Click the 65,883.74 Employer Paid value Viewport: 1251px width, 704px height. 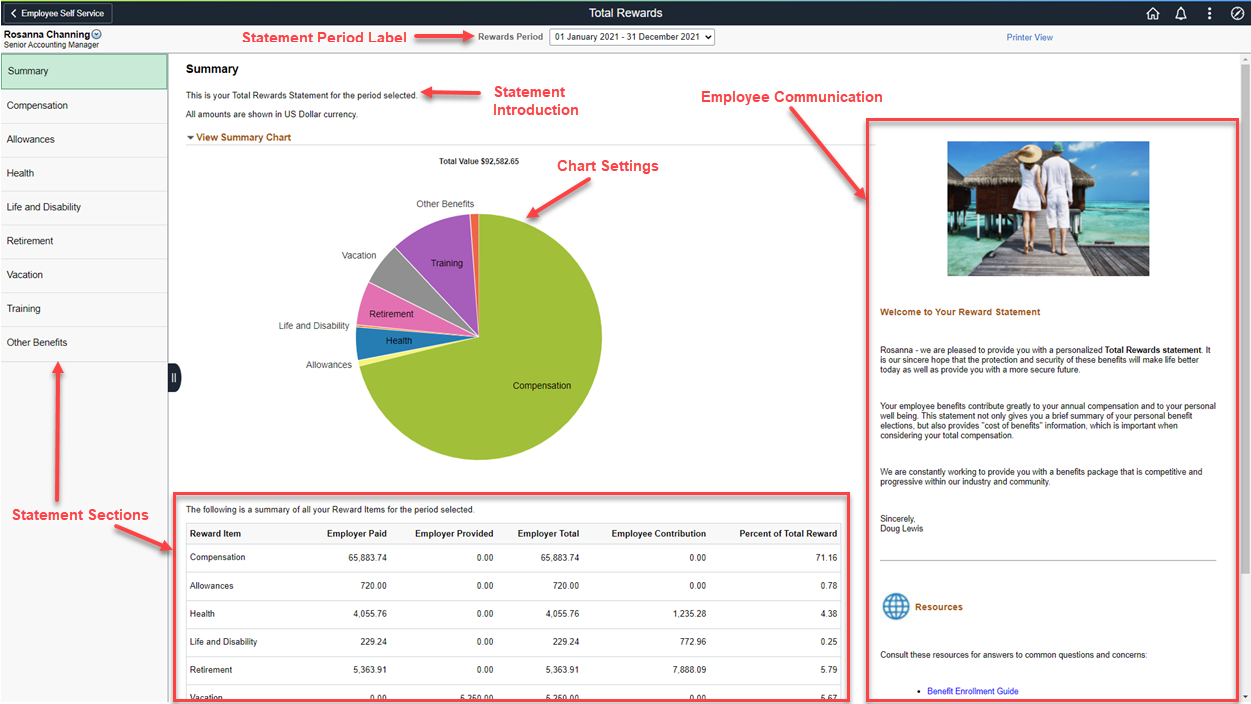click(x=366, y=558)
